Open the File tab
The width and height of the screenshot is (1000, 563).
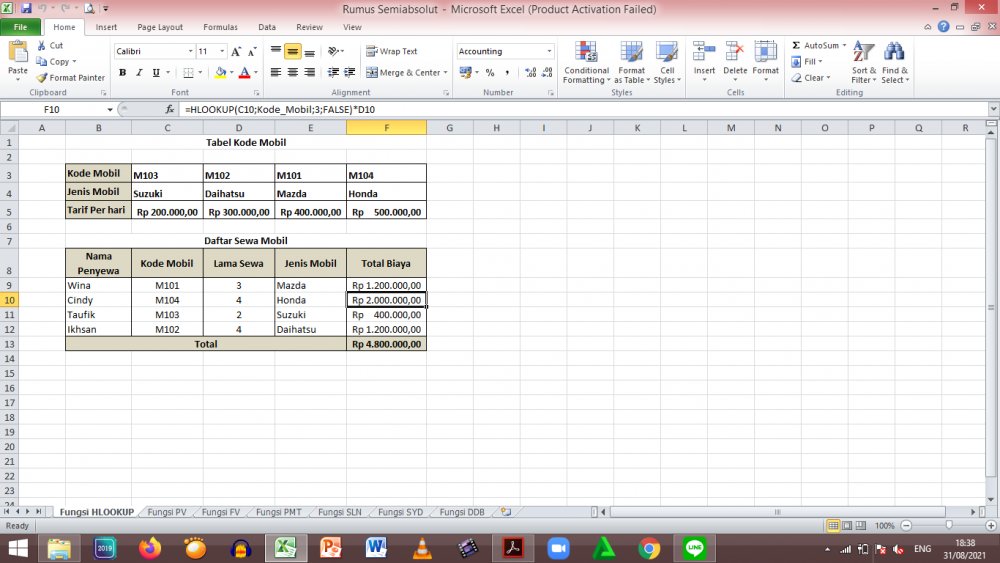tap(20, 27)
